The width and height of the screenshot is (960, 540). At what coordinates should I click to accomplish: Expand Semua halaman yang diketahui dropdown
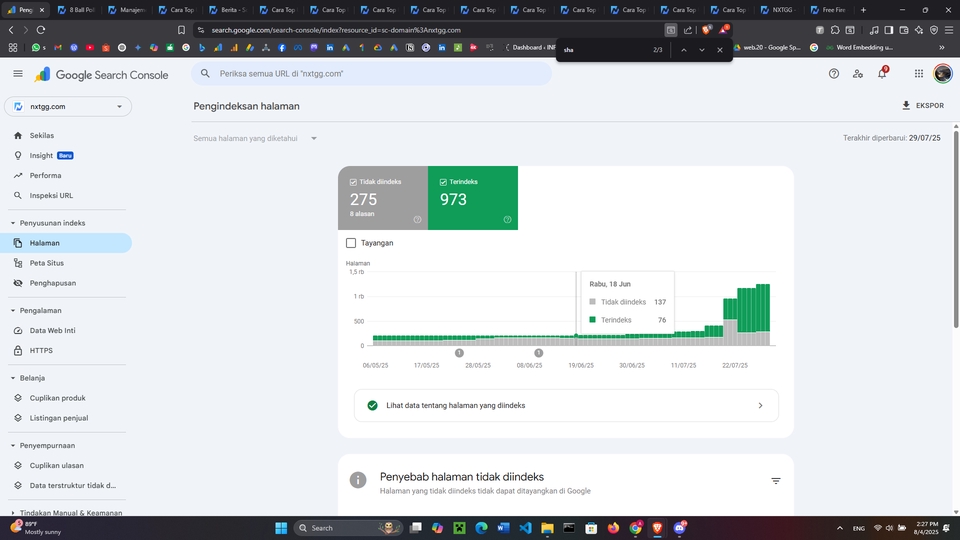coord(256,139)
